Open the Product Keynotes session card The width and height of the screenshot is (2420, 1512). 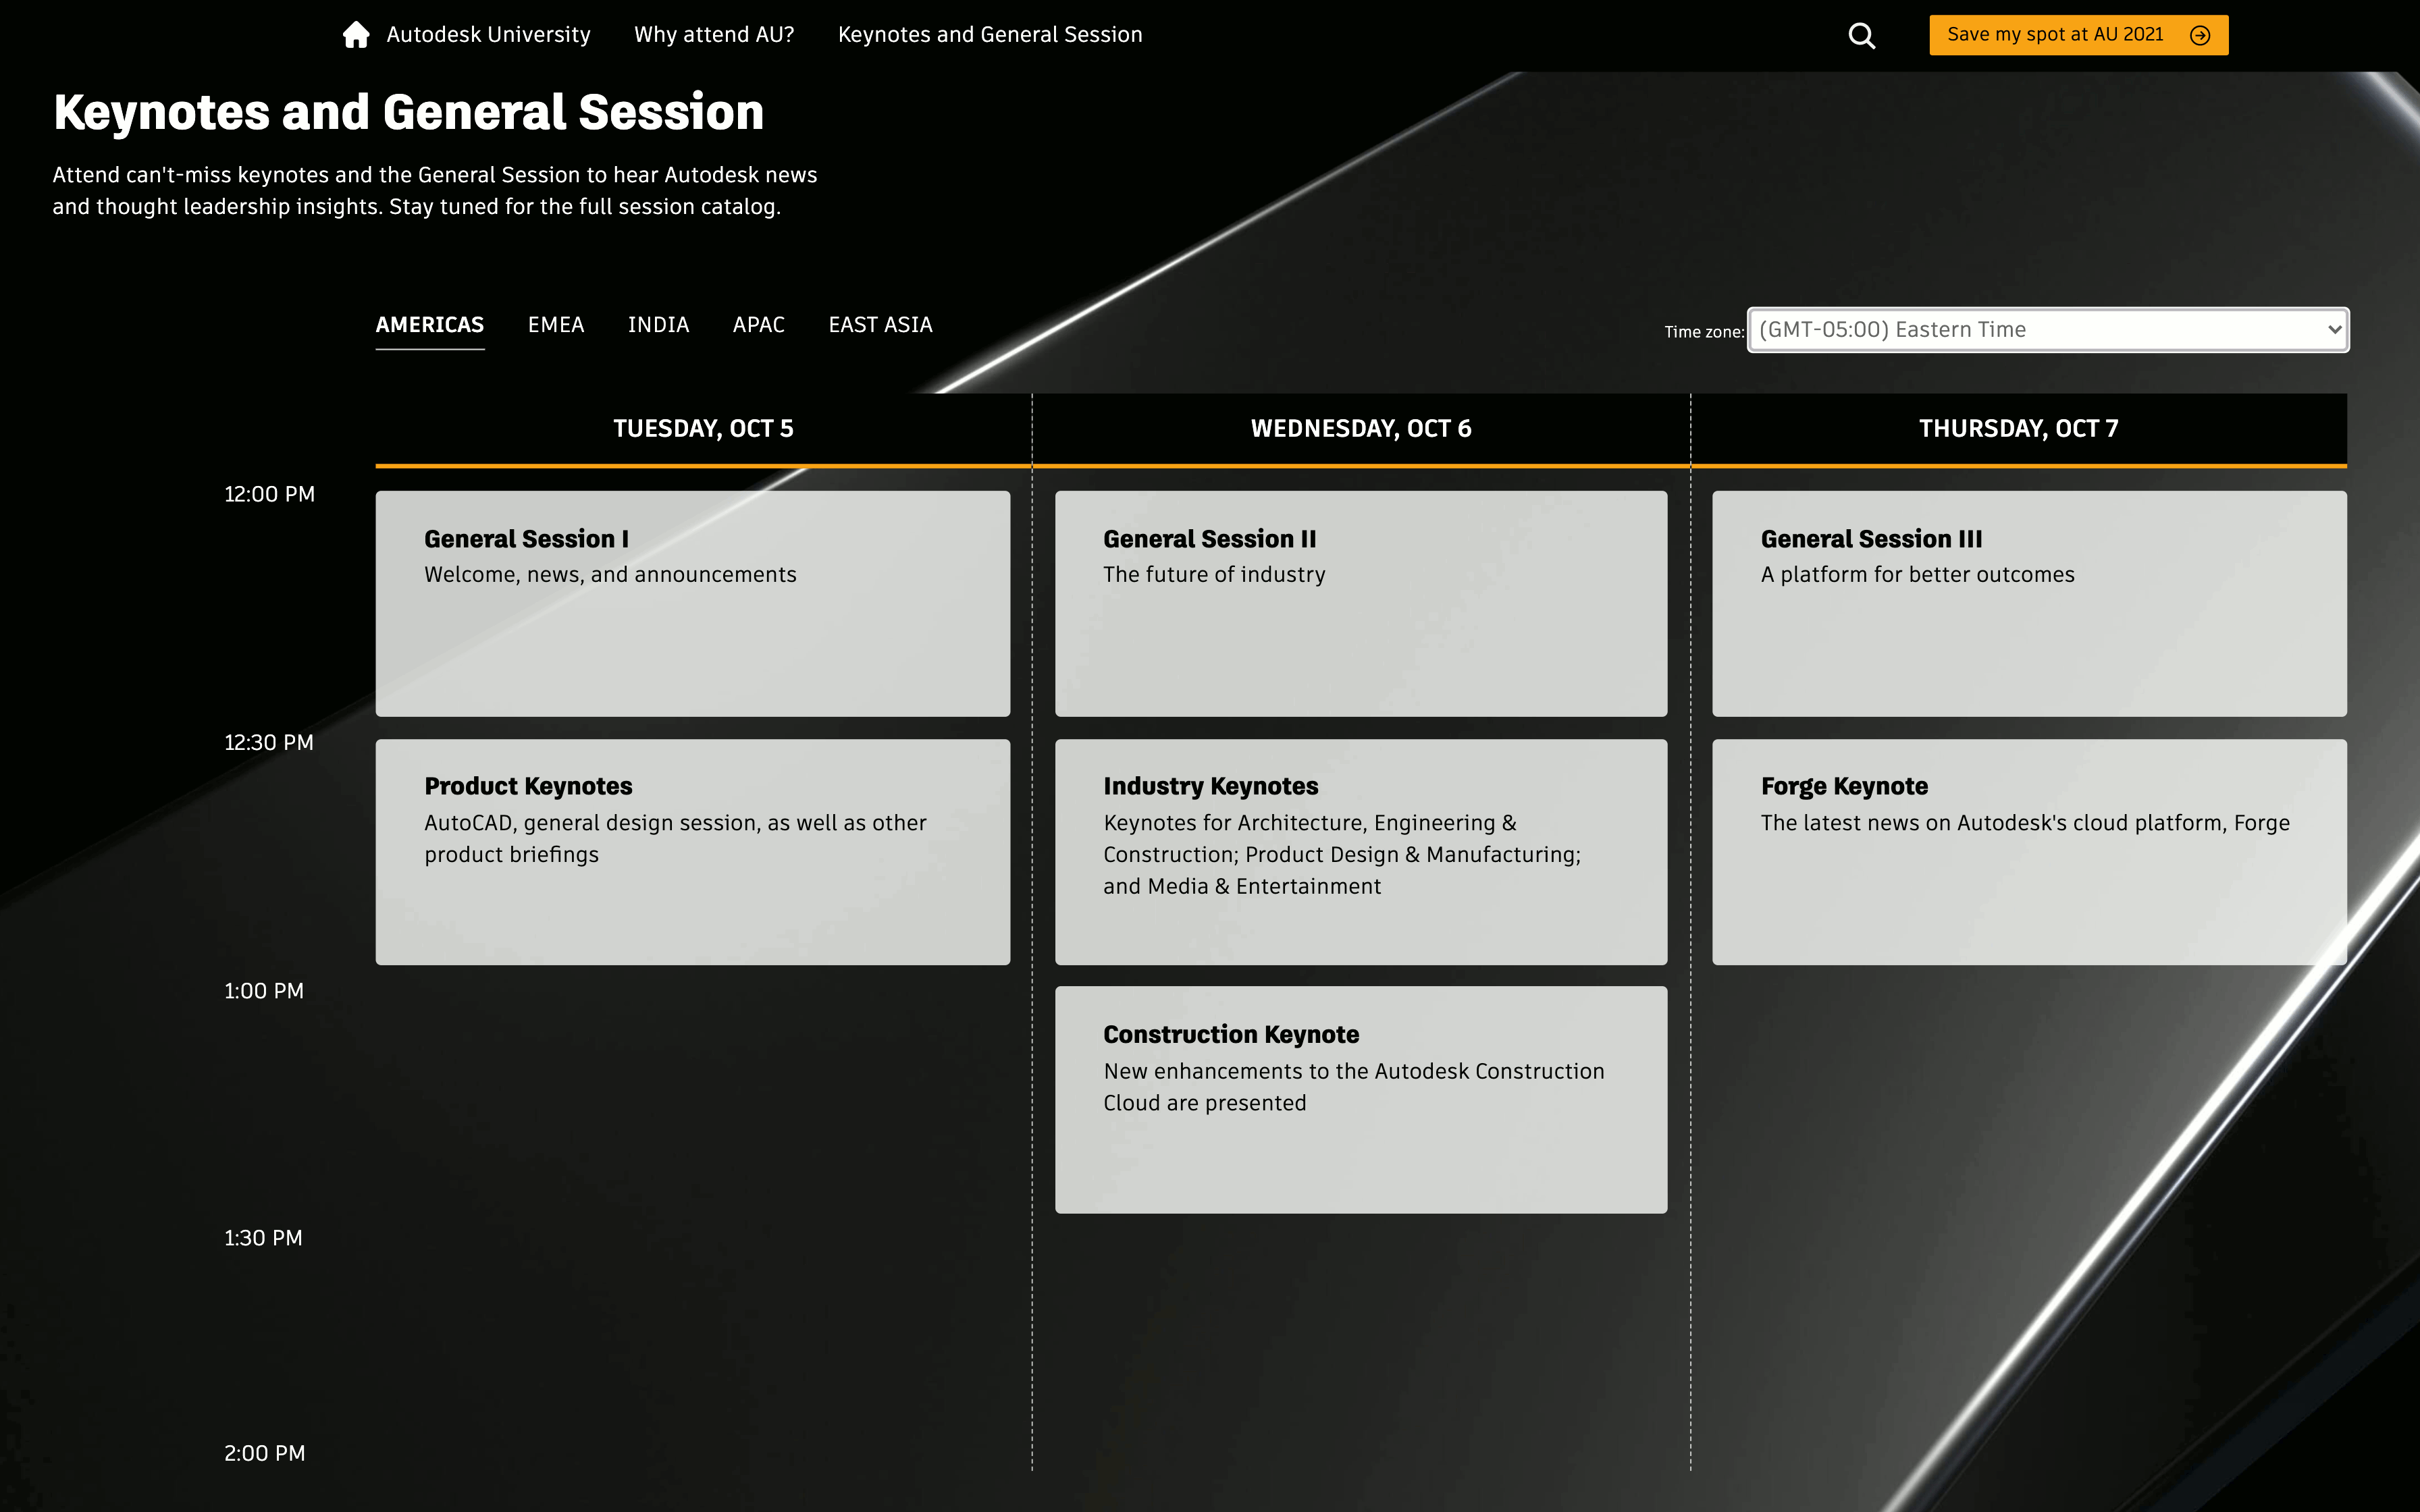[x=692, y=851]
